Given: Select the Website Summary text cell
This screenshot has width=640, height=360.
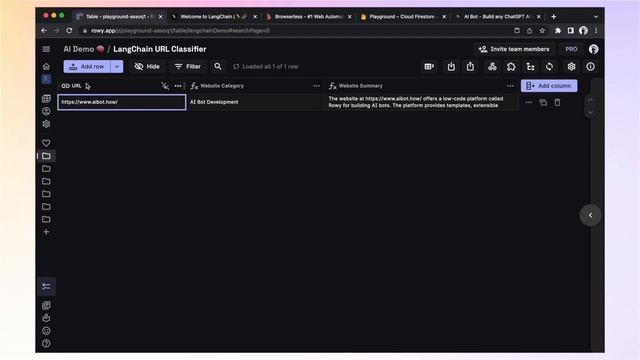Looking at the screenshot, I should pos(422,102).
